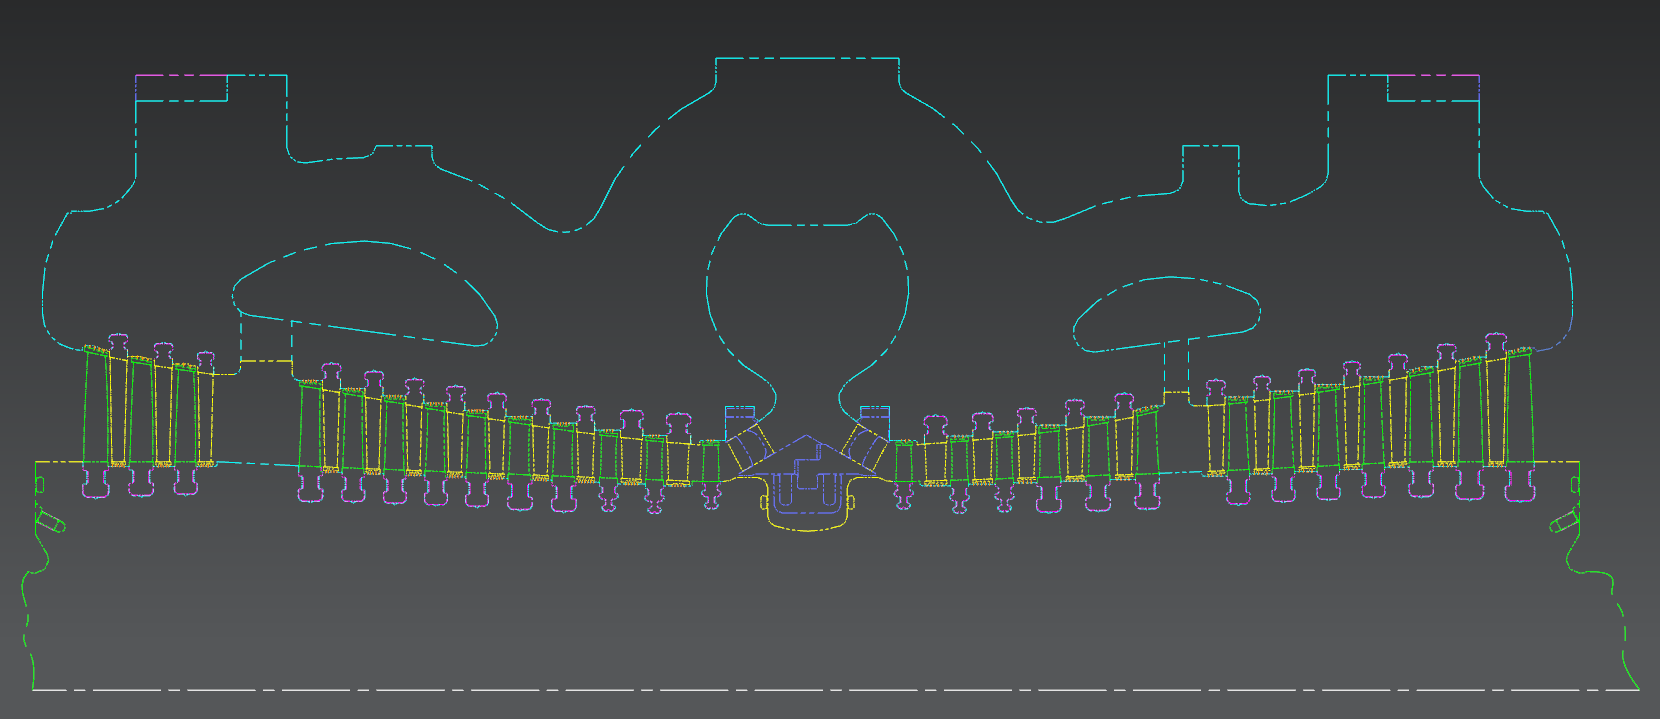This screenshot has width=1660, height=719.
Task: Click the top edge of center casing flange
Action: [x=806, y=58]
